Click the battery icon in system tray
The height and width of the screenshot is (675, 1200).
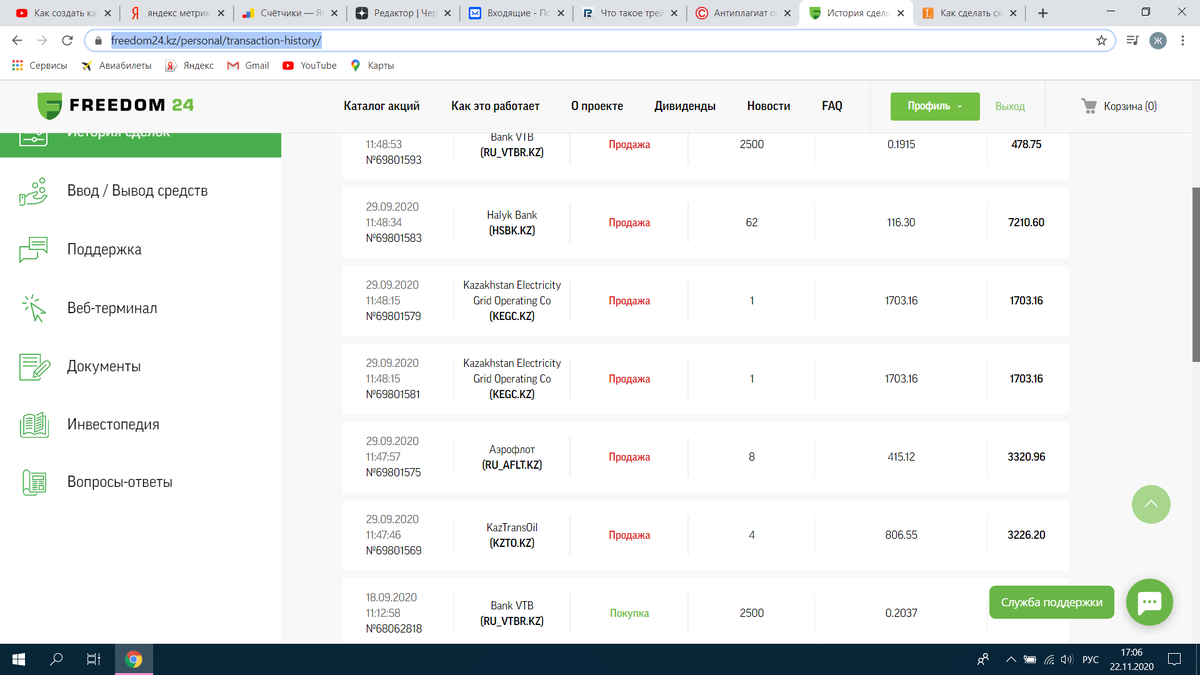point(1032,660)
